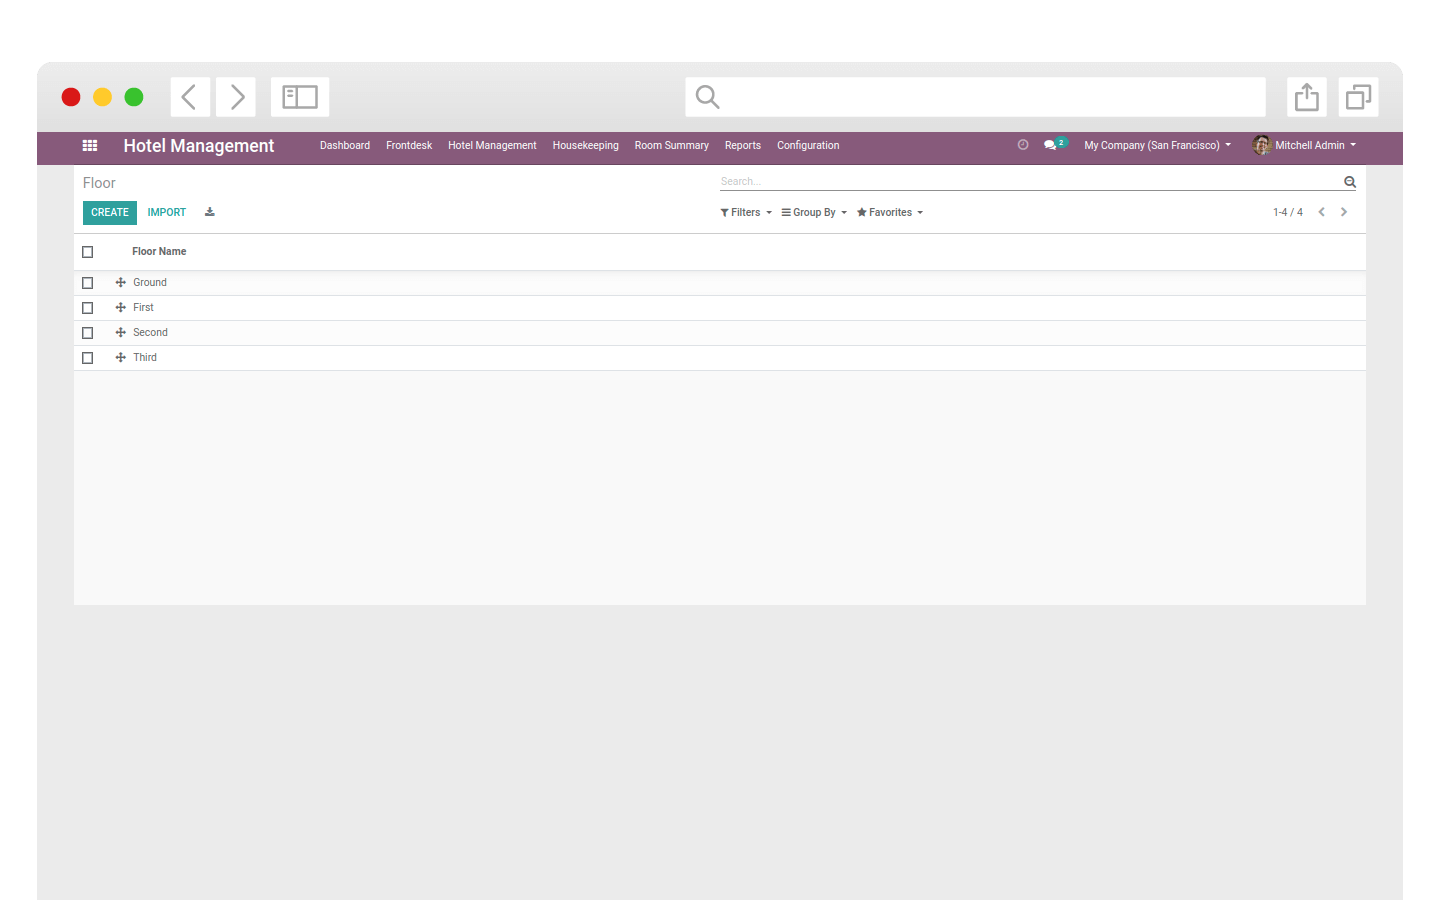
Task: Go to previous page of records
Action: pos(1322,212)
